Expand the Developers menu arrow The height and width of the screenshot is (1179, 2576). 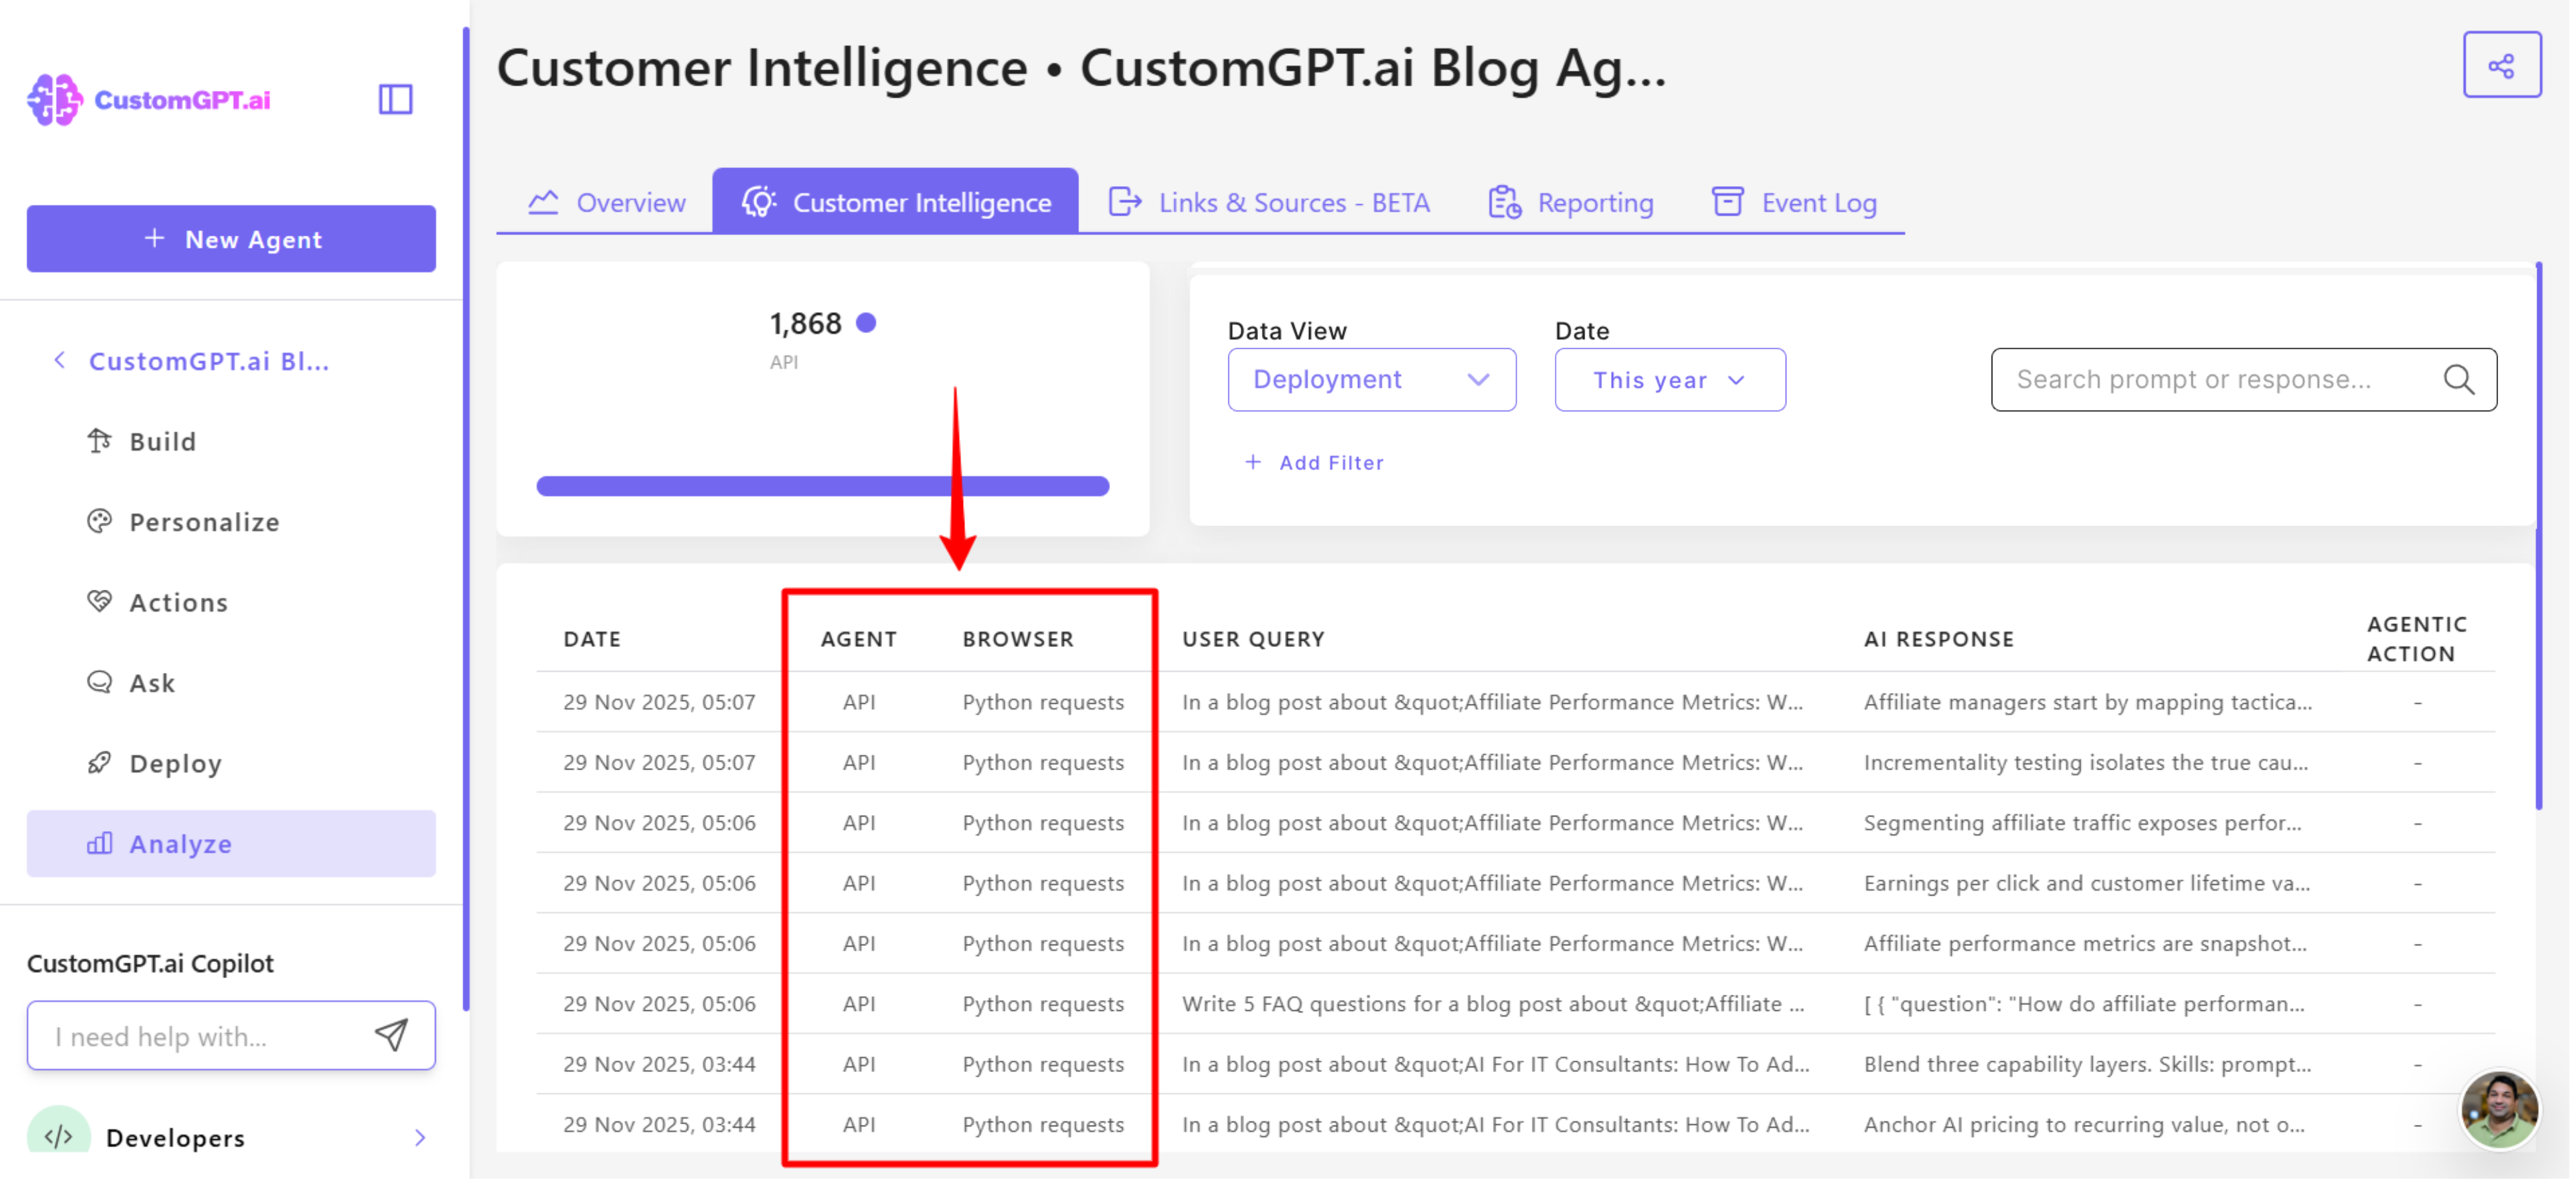tap(420, 1137)
